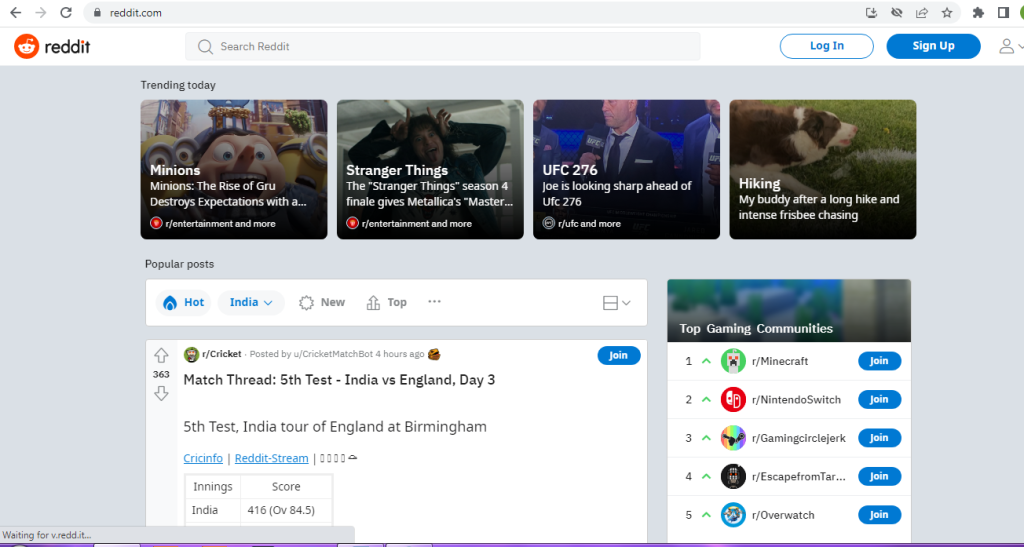Click the install app icon in the address bar
This screenshot has width=1024, height=547.
pos(871,12)
